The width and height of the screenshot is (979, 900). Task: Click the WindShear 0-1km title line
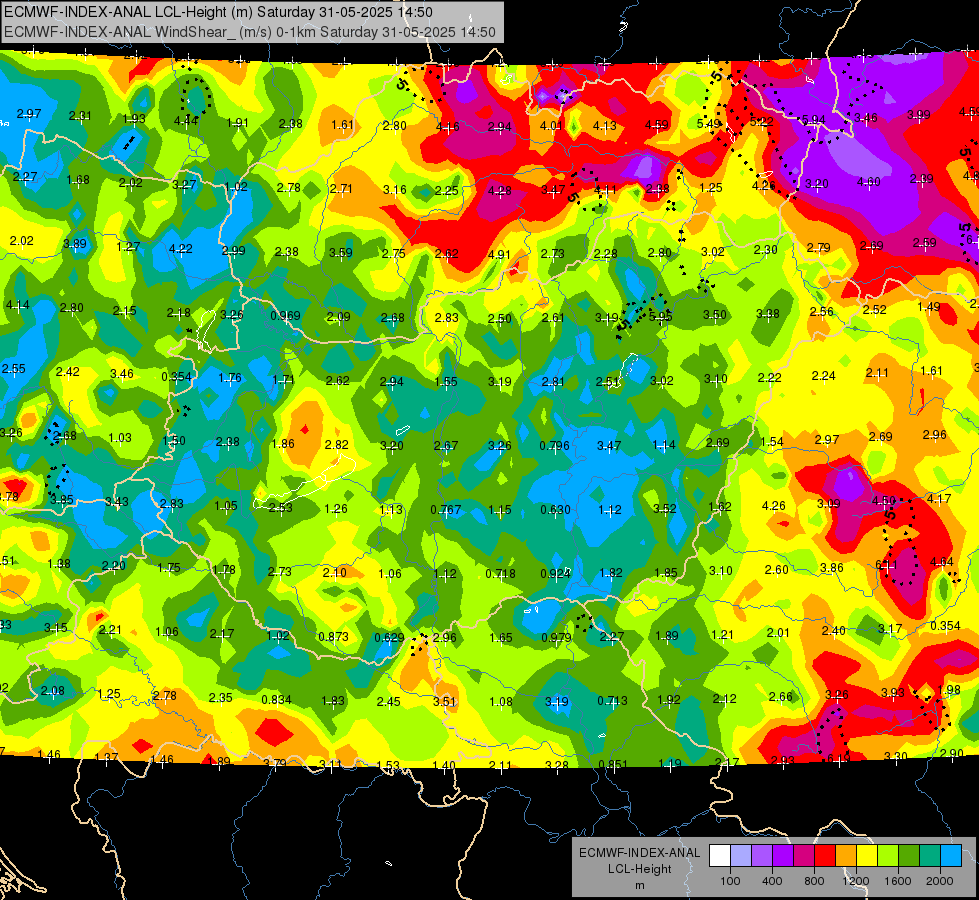tap(250, 32)
